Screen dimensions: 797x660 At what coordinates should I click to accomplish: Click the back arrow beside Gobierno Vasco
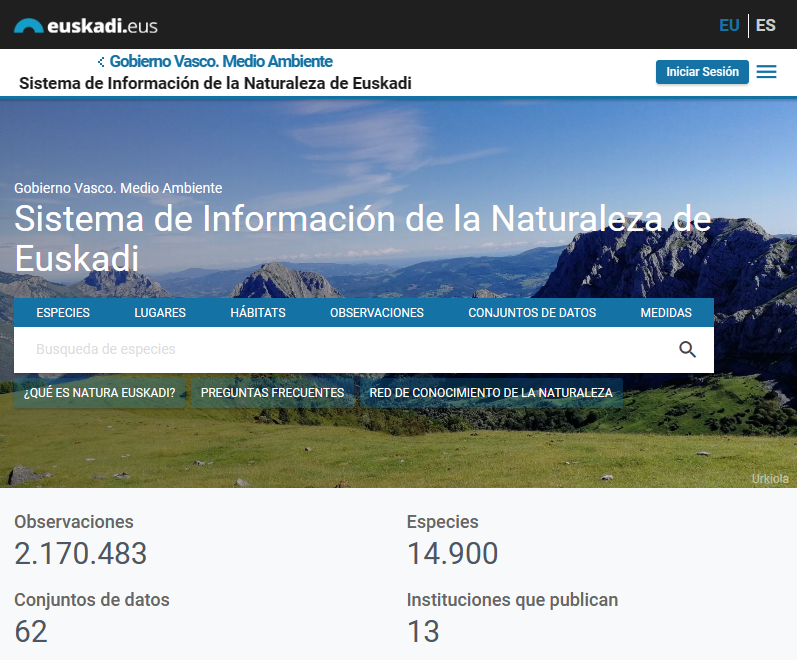pos(101,62)
